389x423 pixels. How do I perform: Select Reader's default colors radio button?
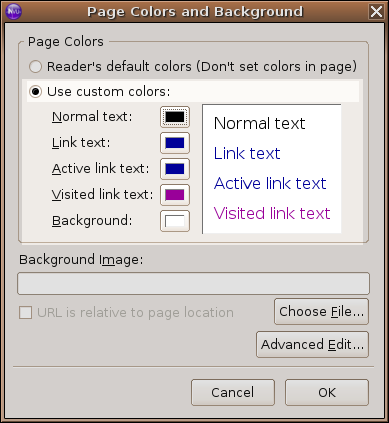(35, 67)
